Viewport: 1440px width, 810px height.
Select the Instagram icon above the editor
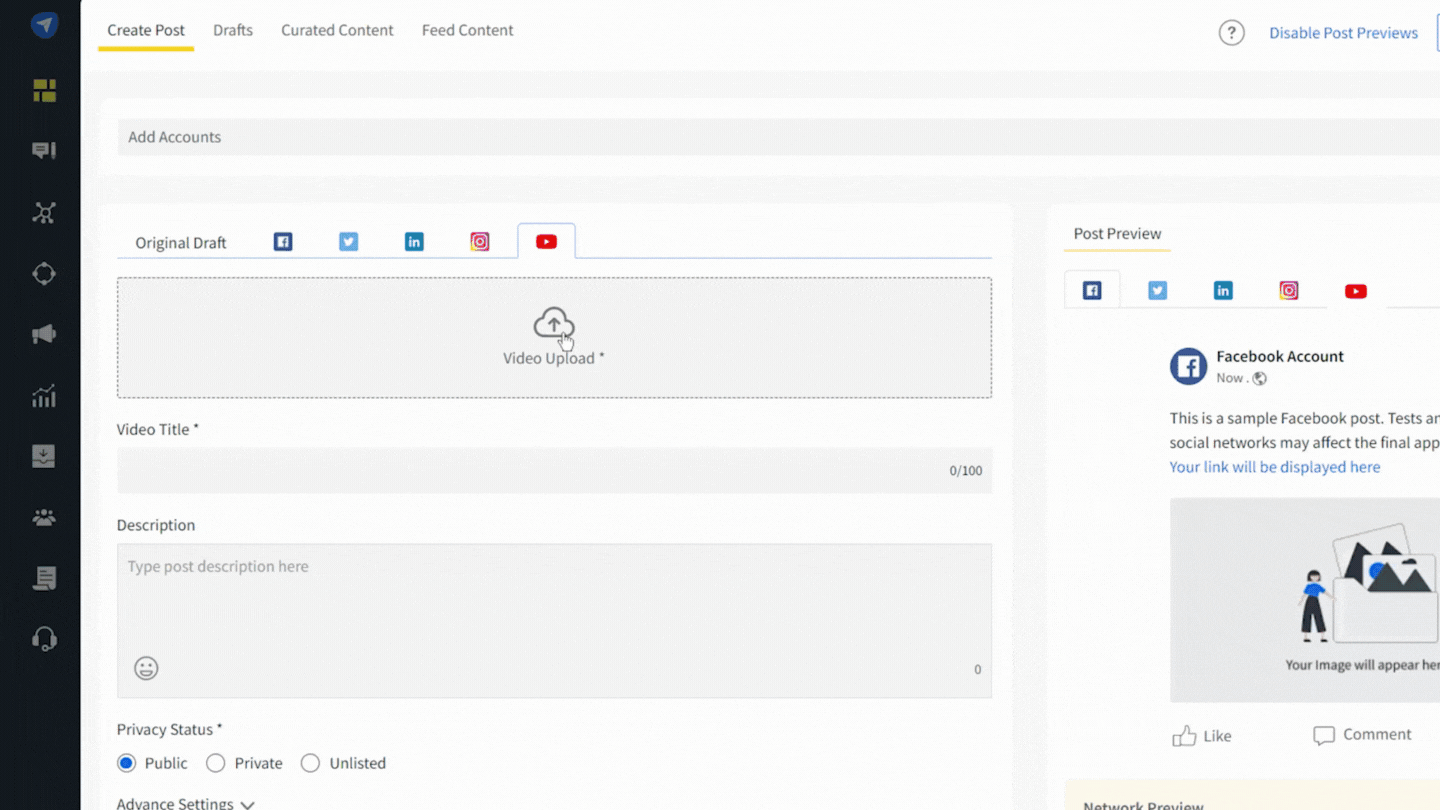pos(480,241)
